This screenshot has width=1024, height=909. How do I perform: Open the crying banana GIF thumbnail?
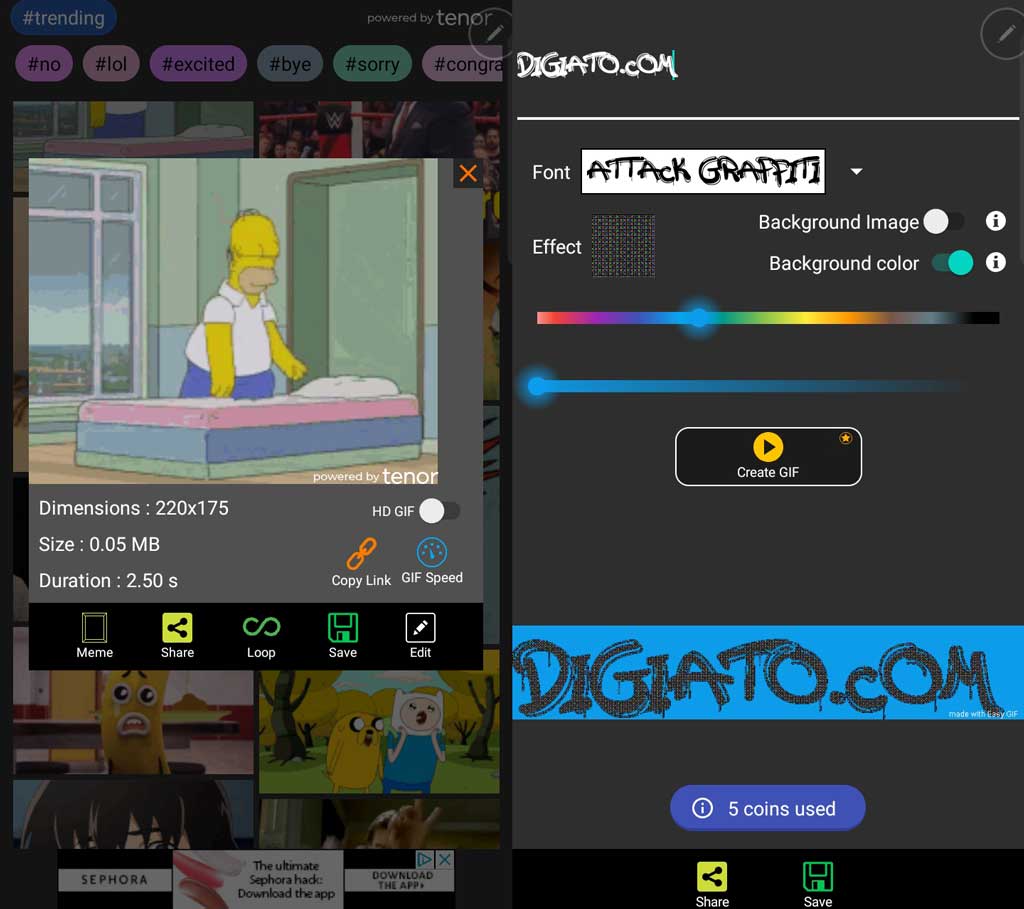tap(133, 722)
